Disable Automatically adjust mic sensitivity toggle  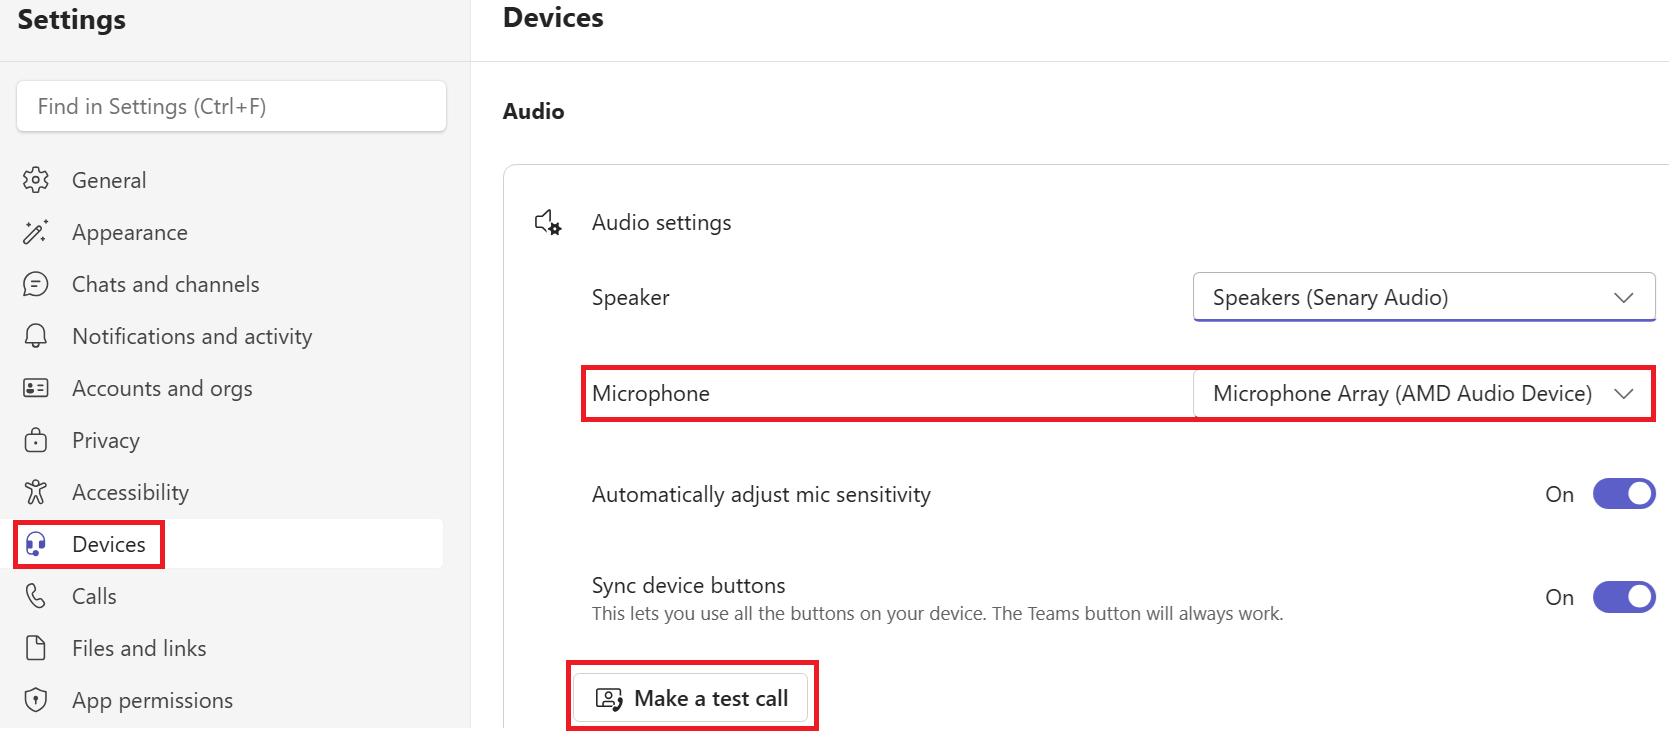click(x=1624, y=494)
